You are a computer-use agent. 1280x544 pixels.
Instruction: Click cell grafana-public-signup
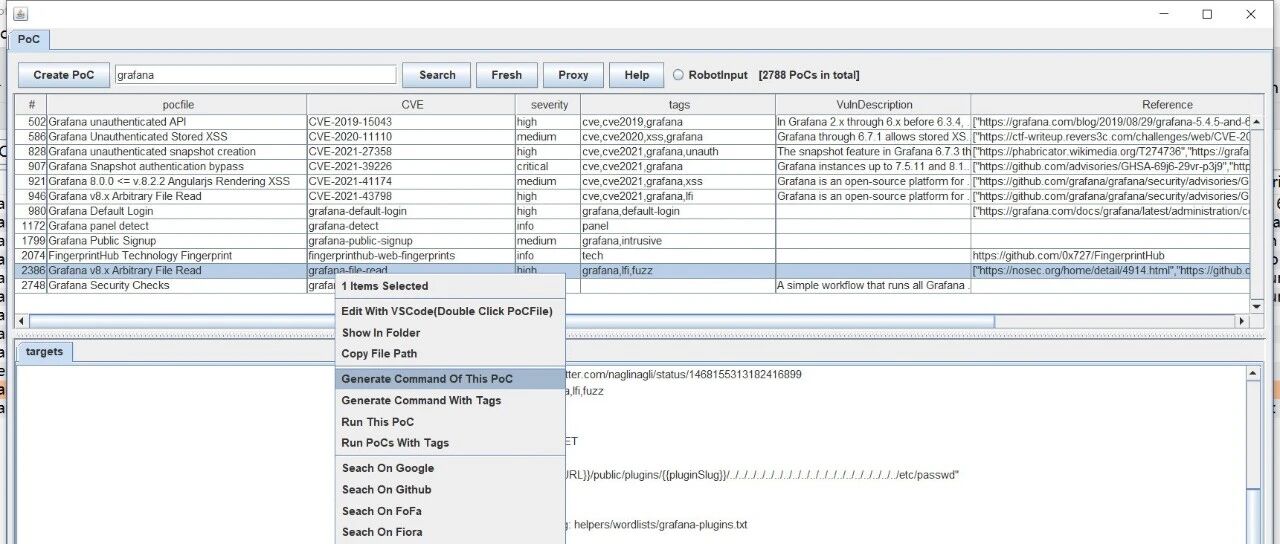pos(411,241)
